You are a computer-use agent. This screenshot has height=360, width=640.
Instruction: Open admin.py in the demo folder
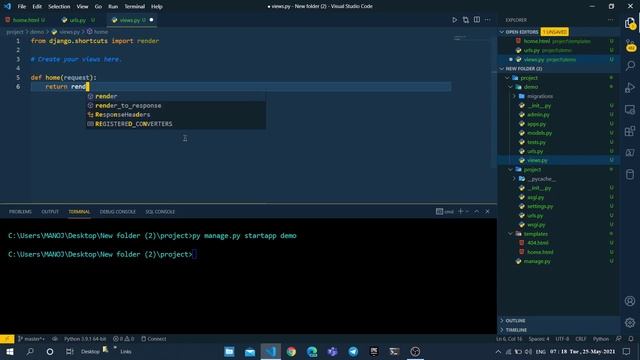(x=538, y=115)
